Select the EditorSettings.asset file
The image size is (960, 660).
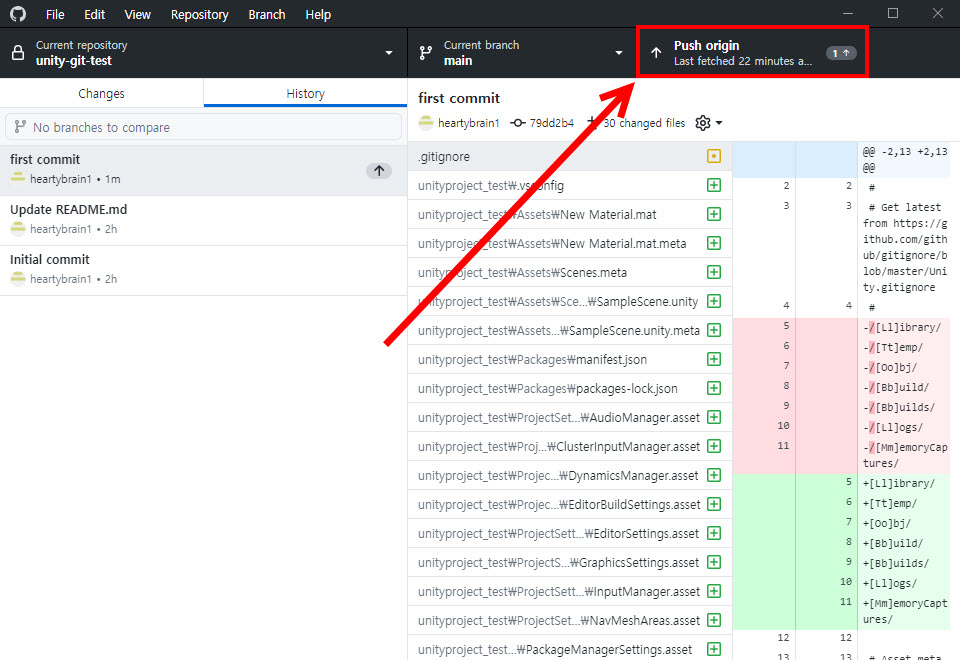point(569,533)
